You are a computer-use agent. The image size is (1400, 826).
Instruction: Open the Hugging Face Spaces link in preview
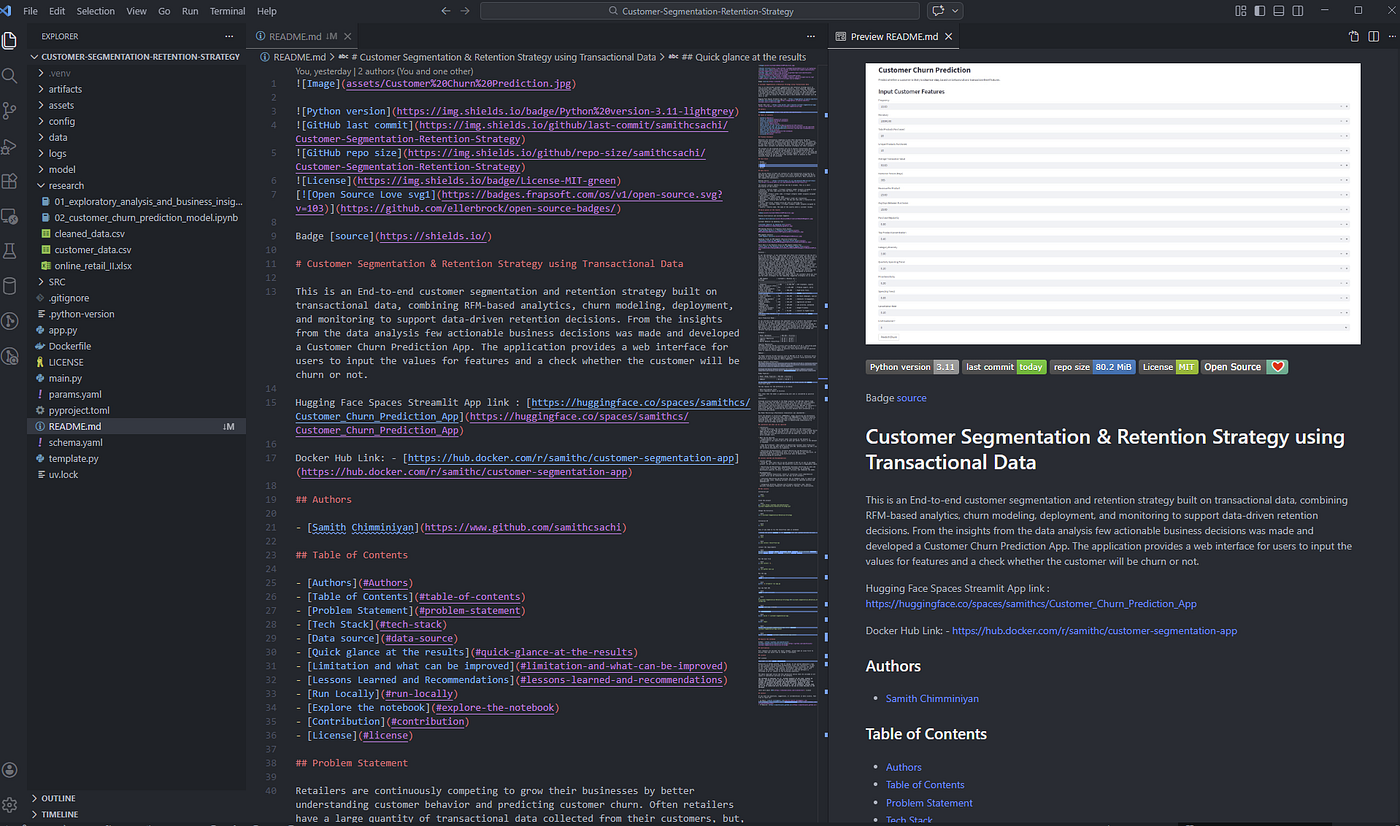(1031, 604)
